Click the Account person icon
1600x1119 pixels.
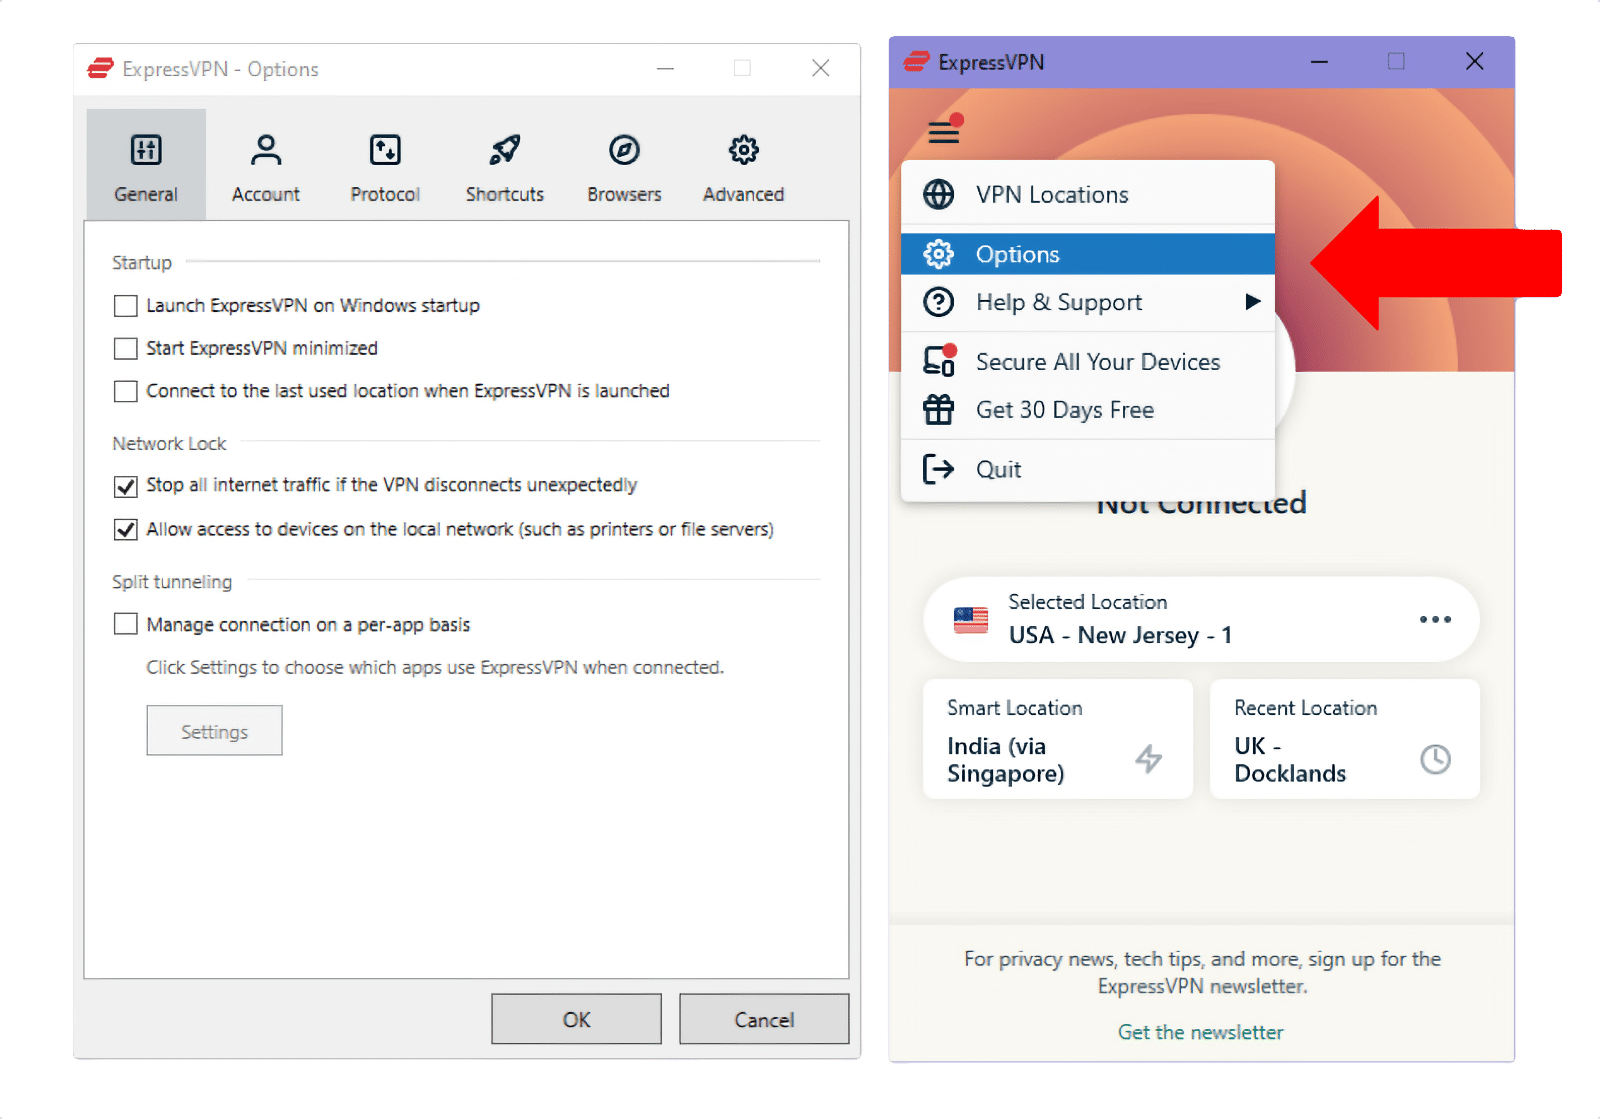tap(266, 150)
